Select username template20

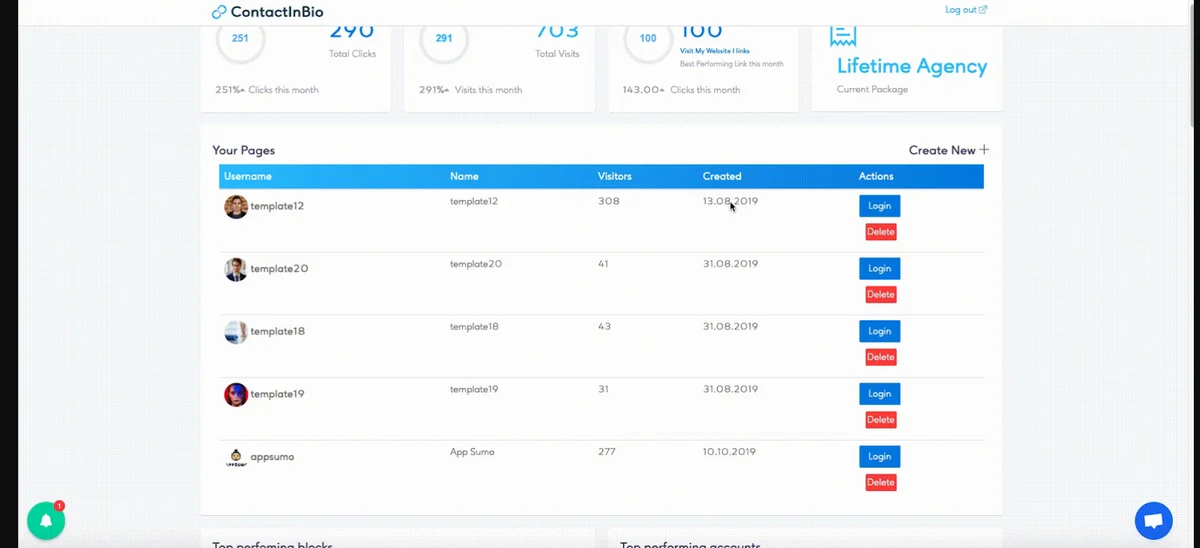click(279, 269)
